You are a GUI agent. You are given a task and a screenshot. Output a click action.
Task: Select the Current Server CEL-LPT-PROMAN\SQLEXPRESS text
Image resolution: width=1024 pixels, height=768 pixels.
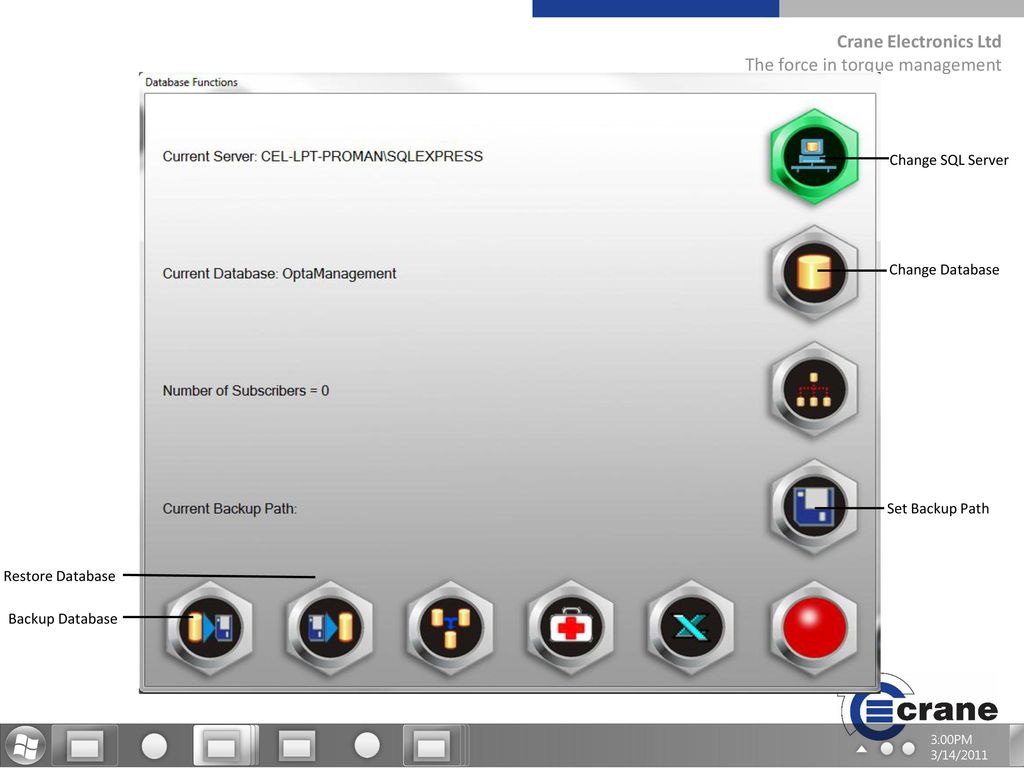point(323,157)
